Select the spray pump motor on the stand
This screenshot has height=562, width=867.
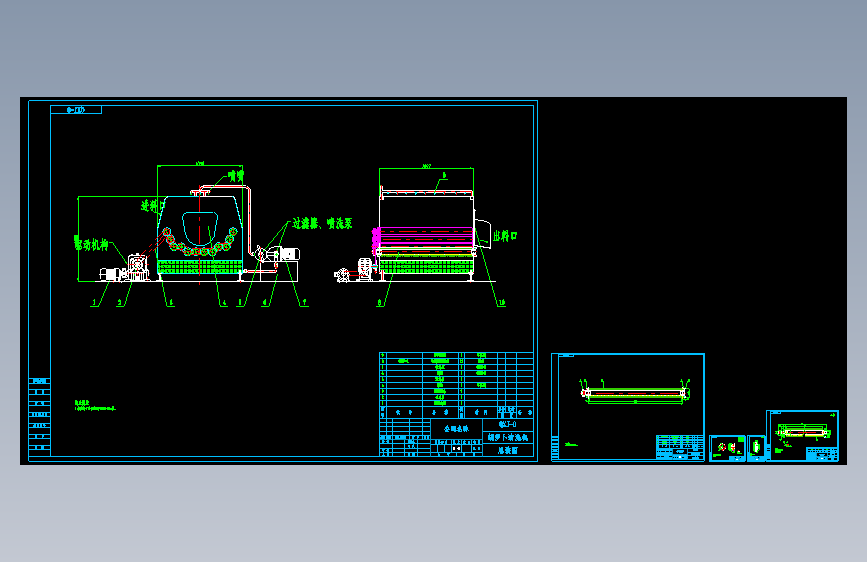click(x=289, y=254)
